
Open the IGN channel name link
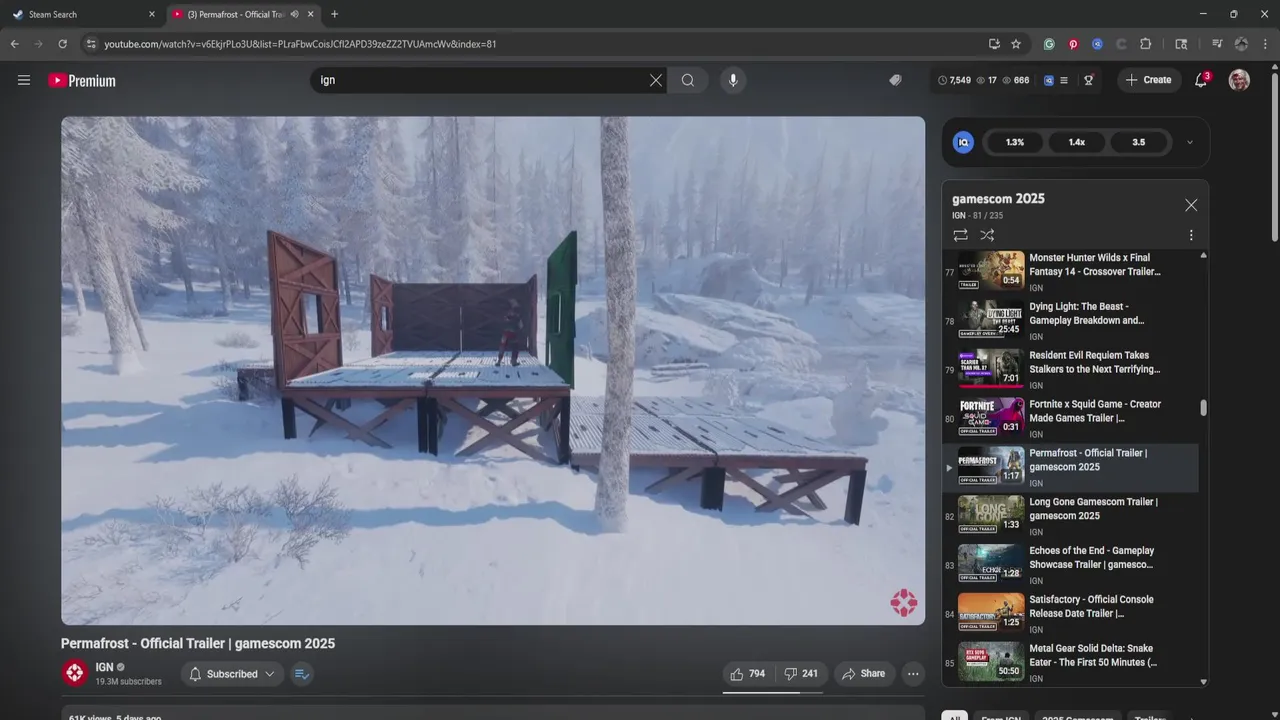104,667
